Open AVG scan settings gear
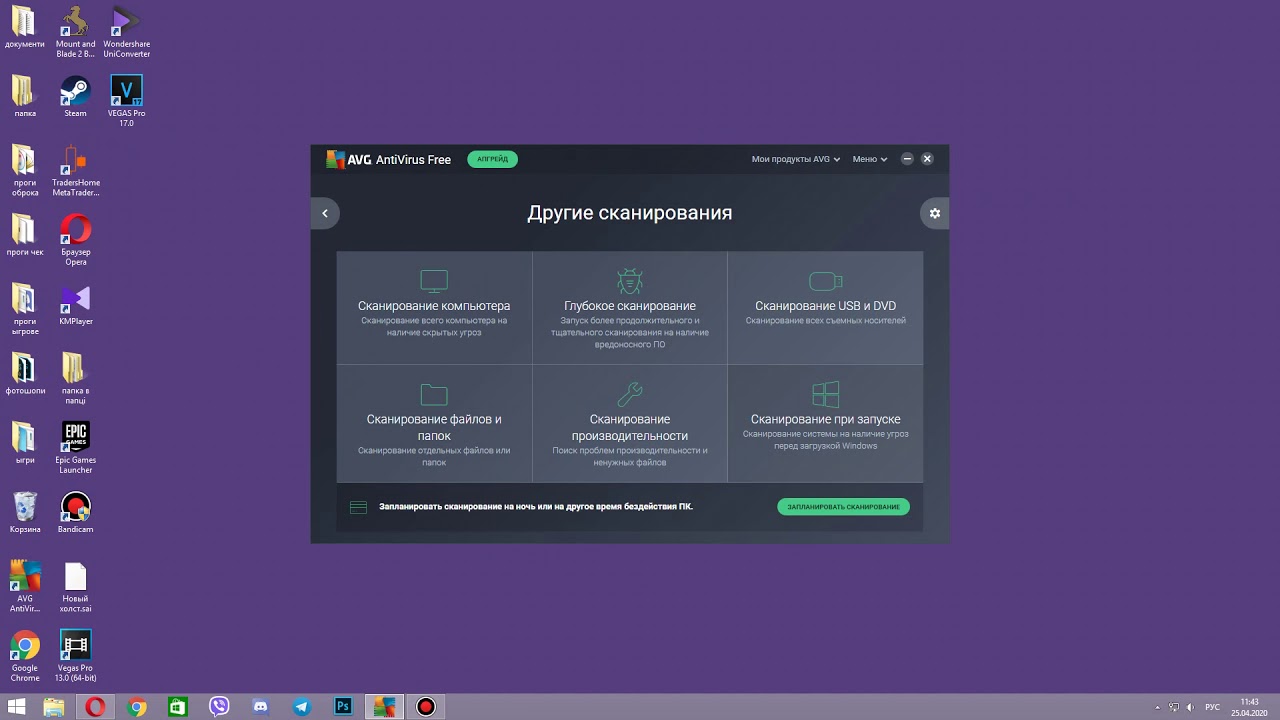The image size is (1280, 720). (935, 213)
